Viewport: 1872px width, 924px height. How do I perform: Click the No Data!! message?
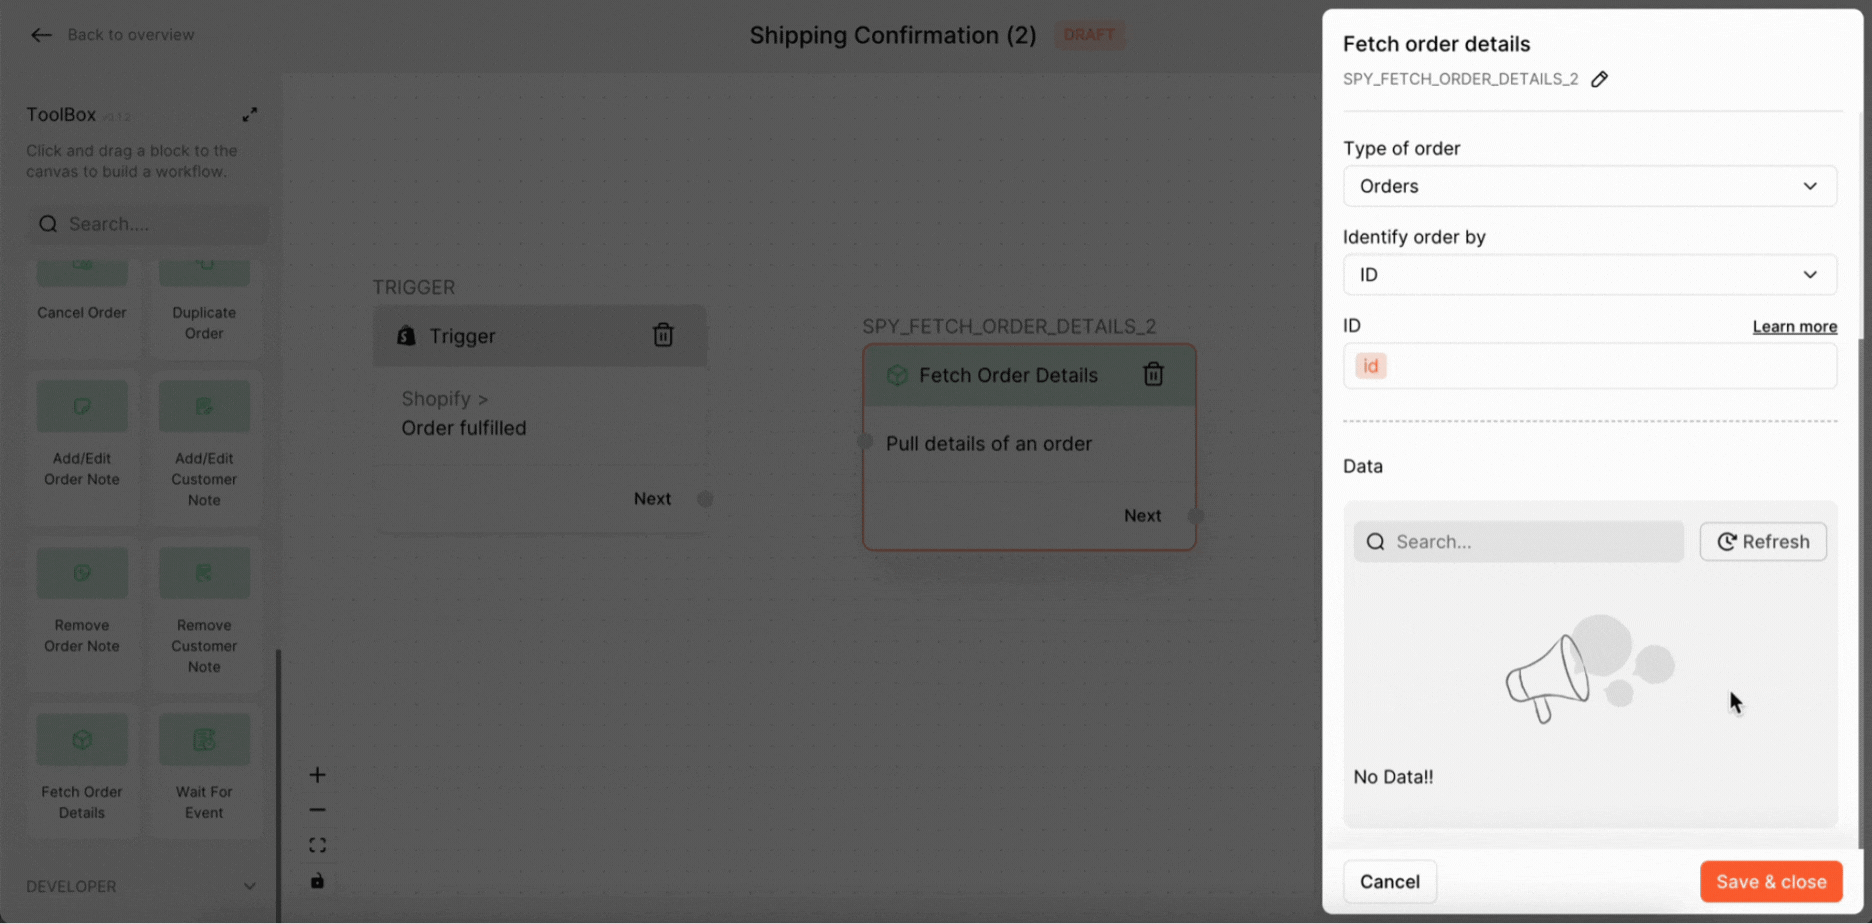coord(1393,777)
